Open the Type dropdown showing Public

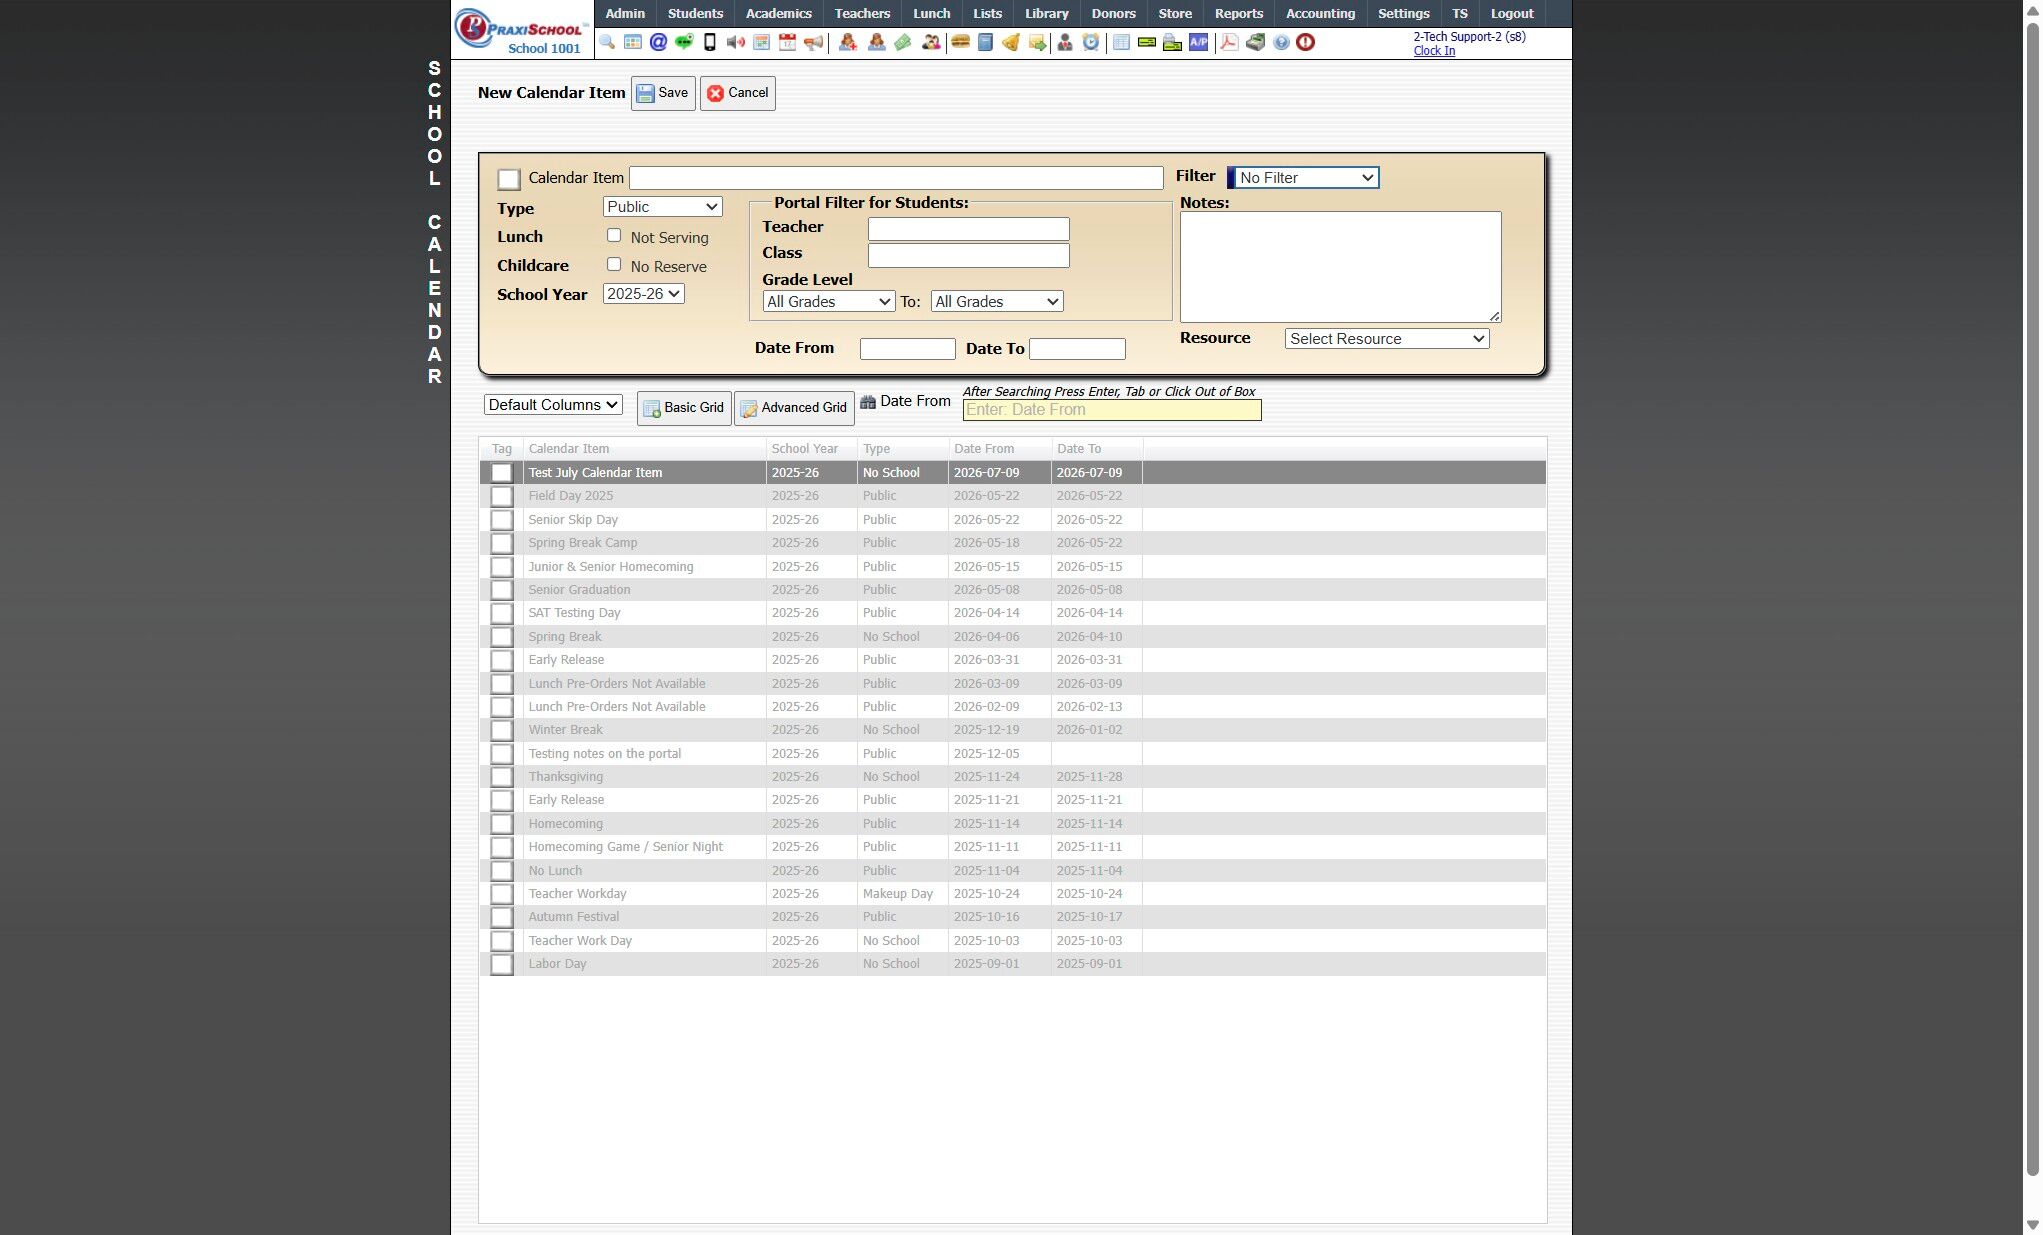662,207
